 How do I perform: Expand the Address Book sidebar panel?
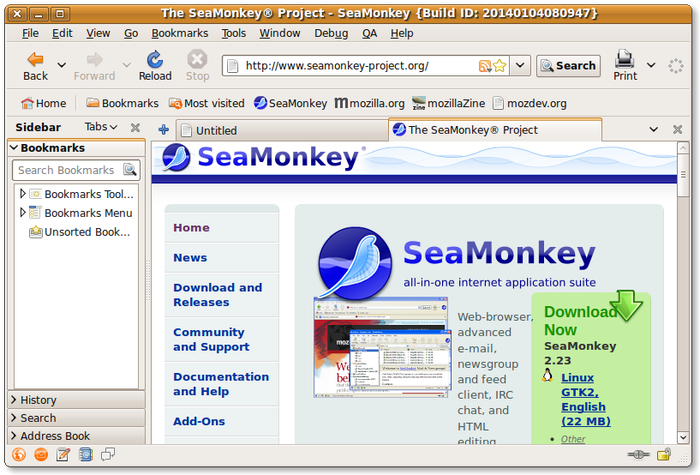(x=76, y=435)
